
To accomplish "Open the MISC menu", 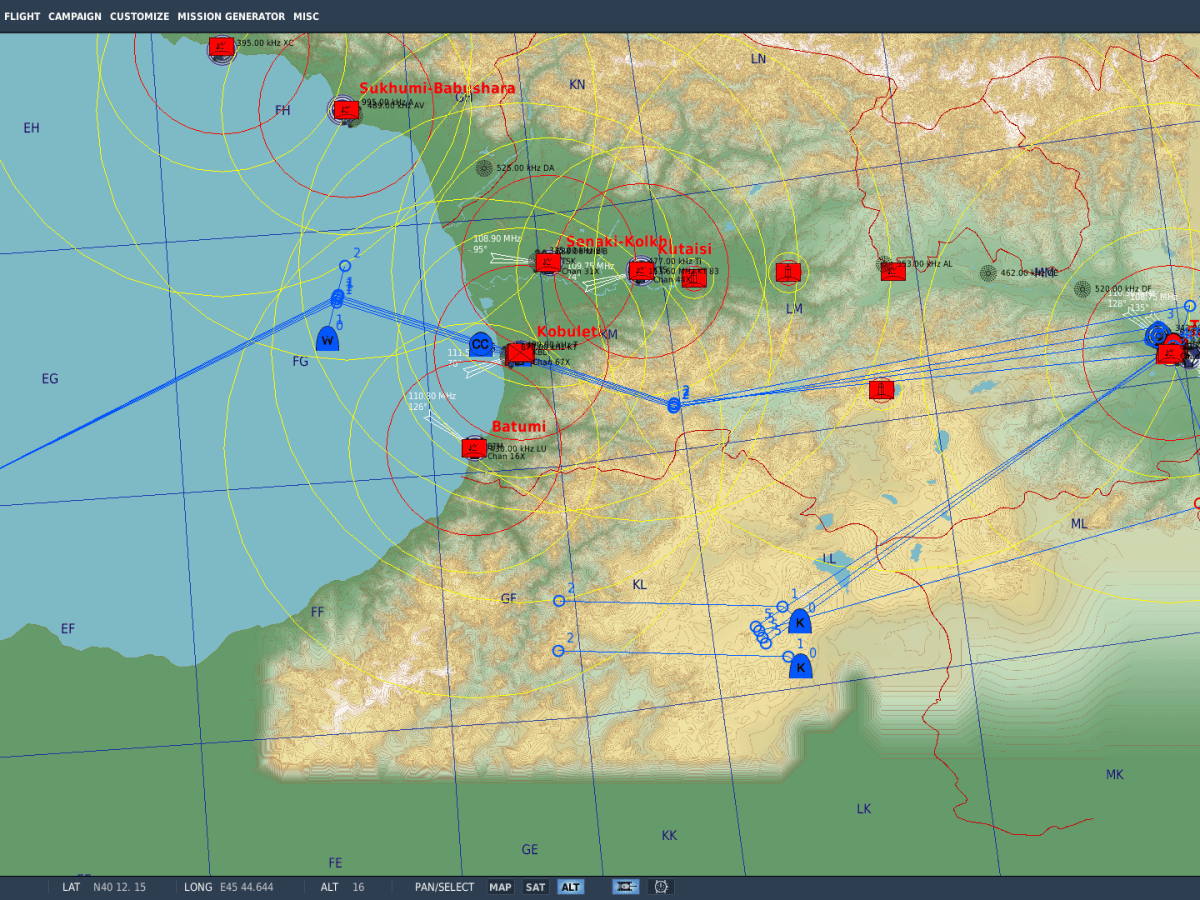I will 306,16.
